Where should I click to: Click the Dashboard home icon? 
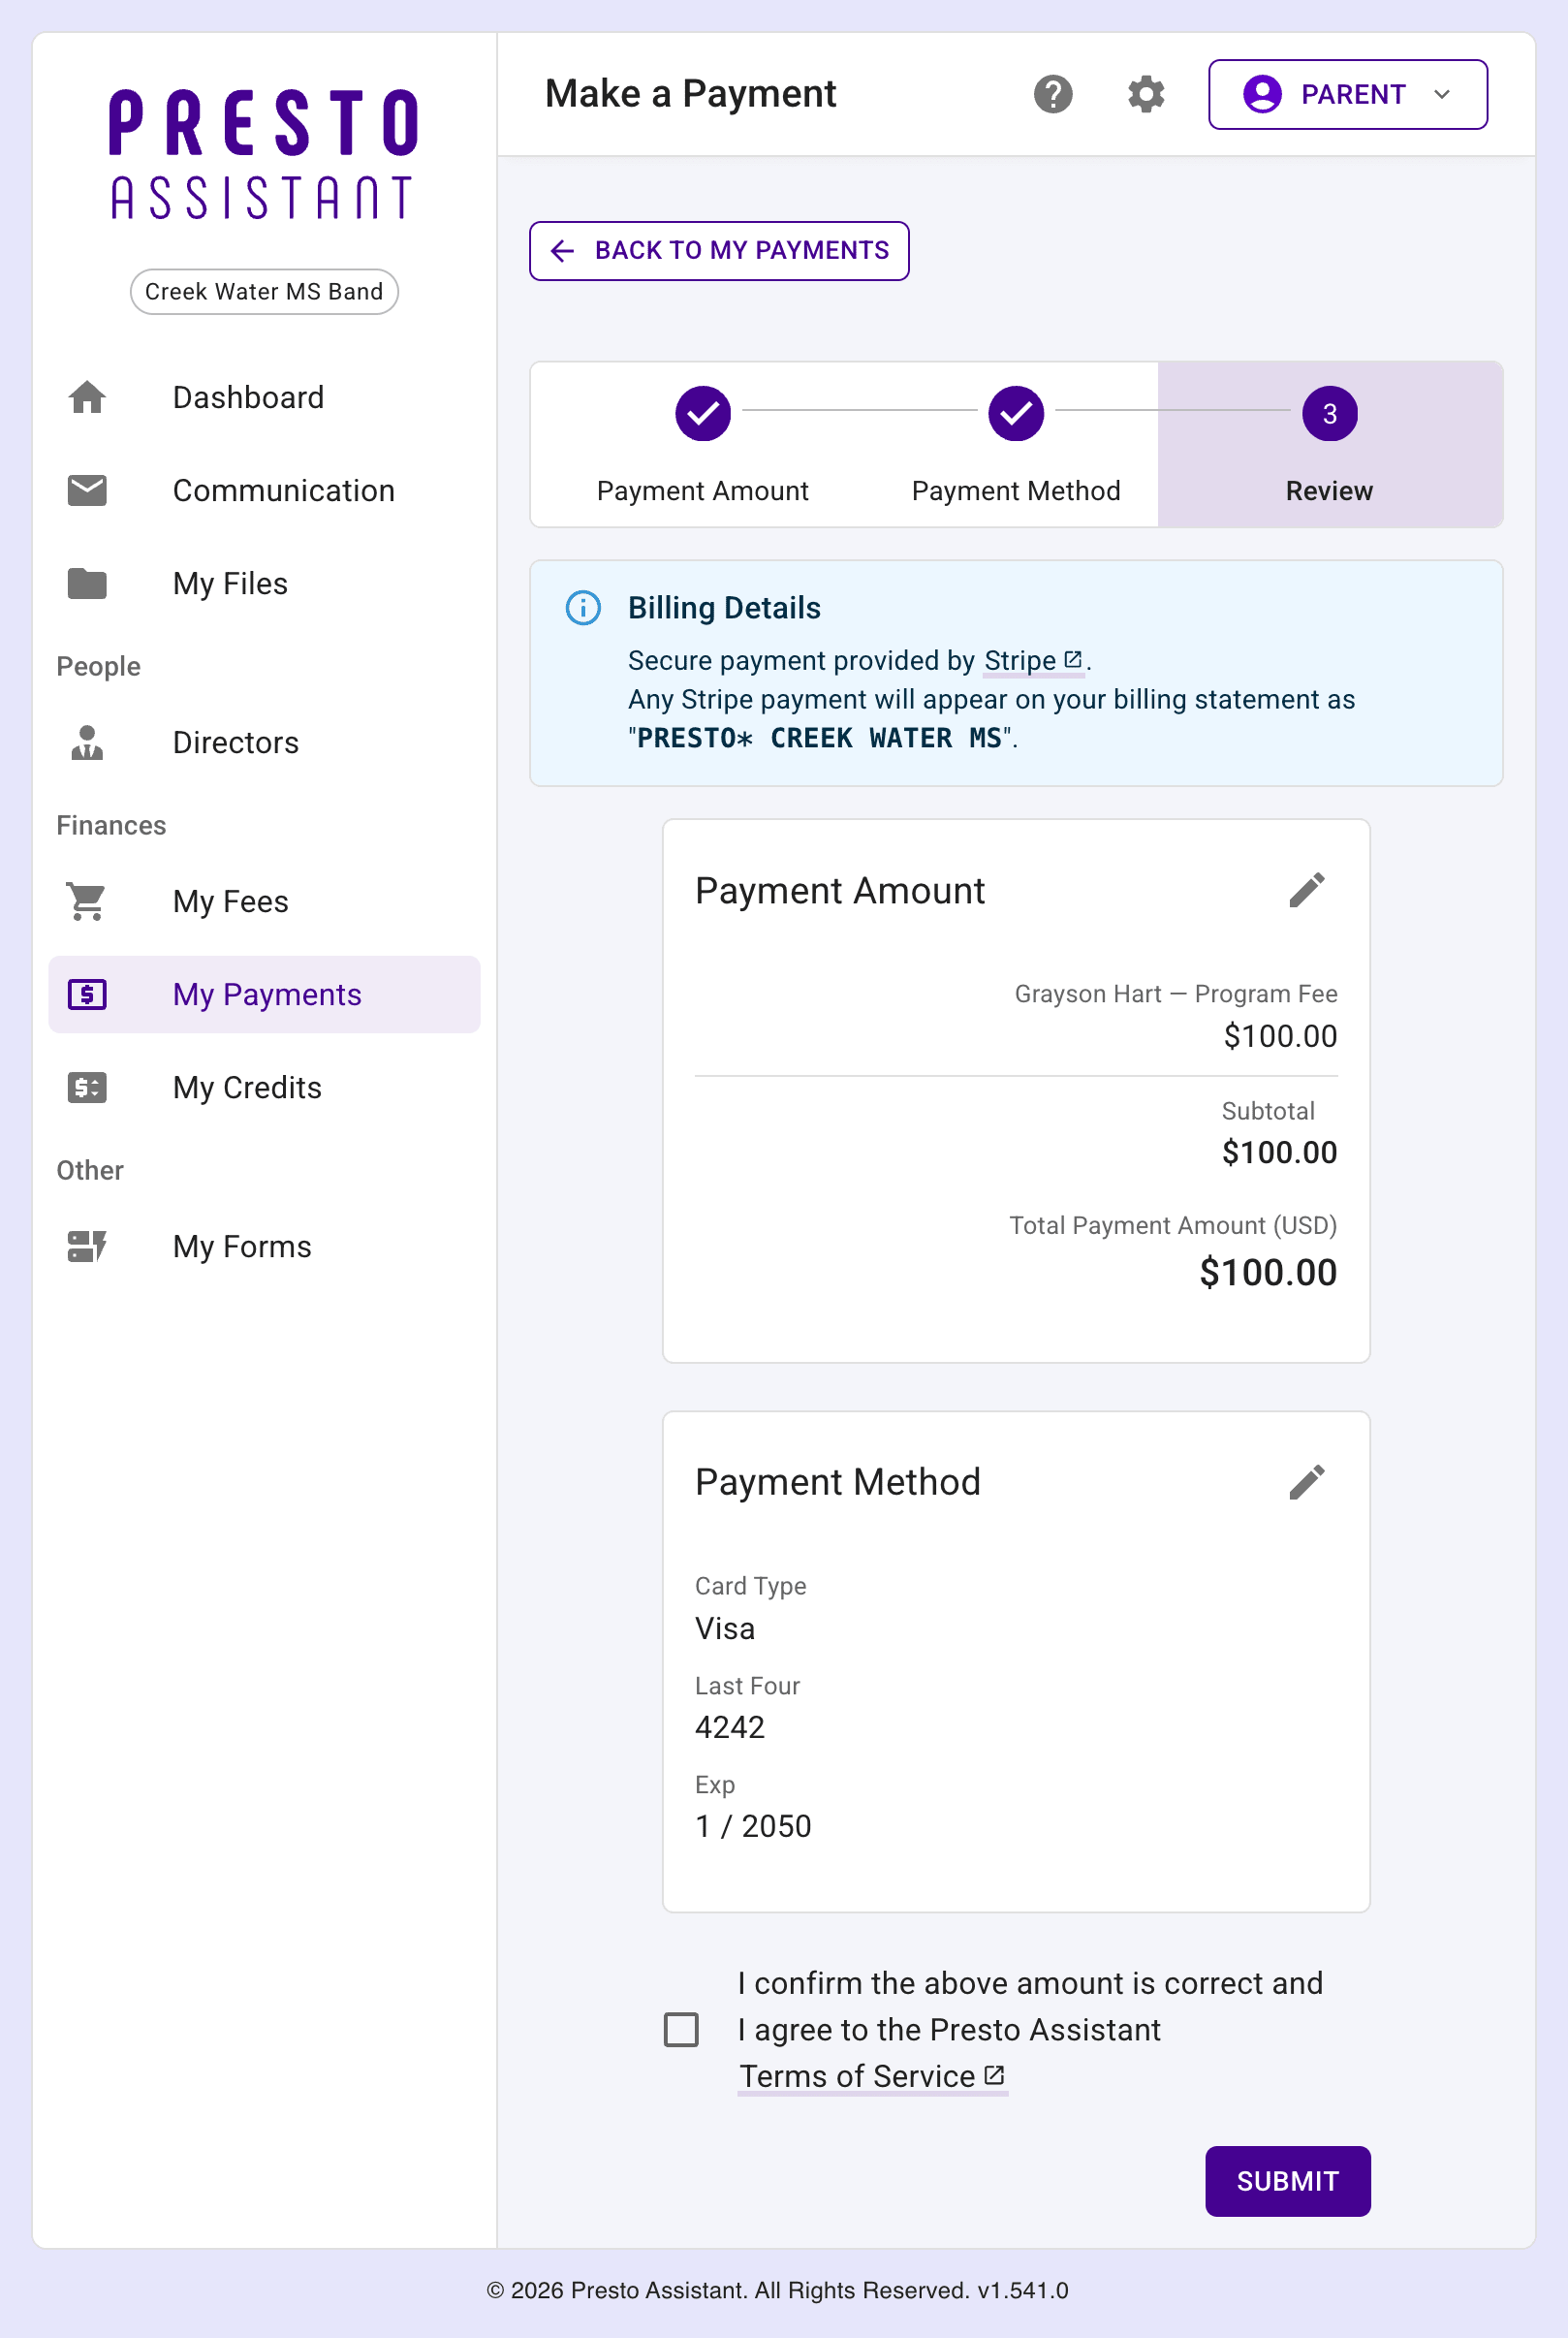click(x=87, y=397)
